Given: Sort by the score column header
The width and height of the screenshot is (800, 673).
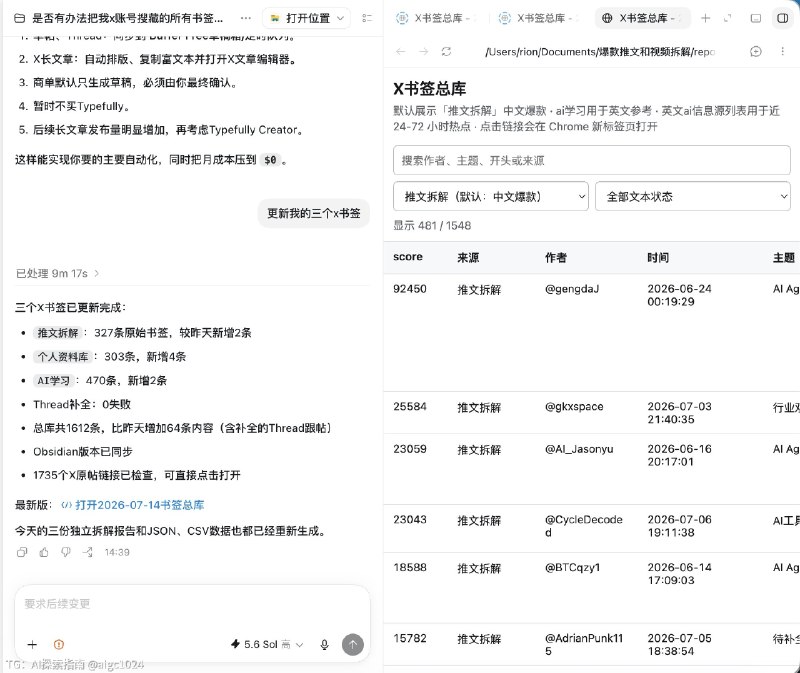Looking at the screenshot, I should click(408, 257).
